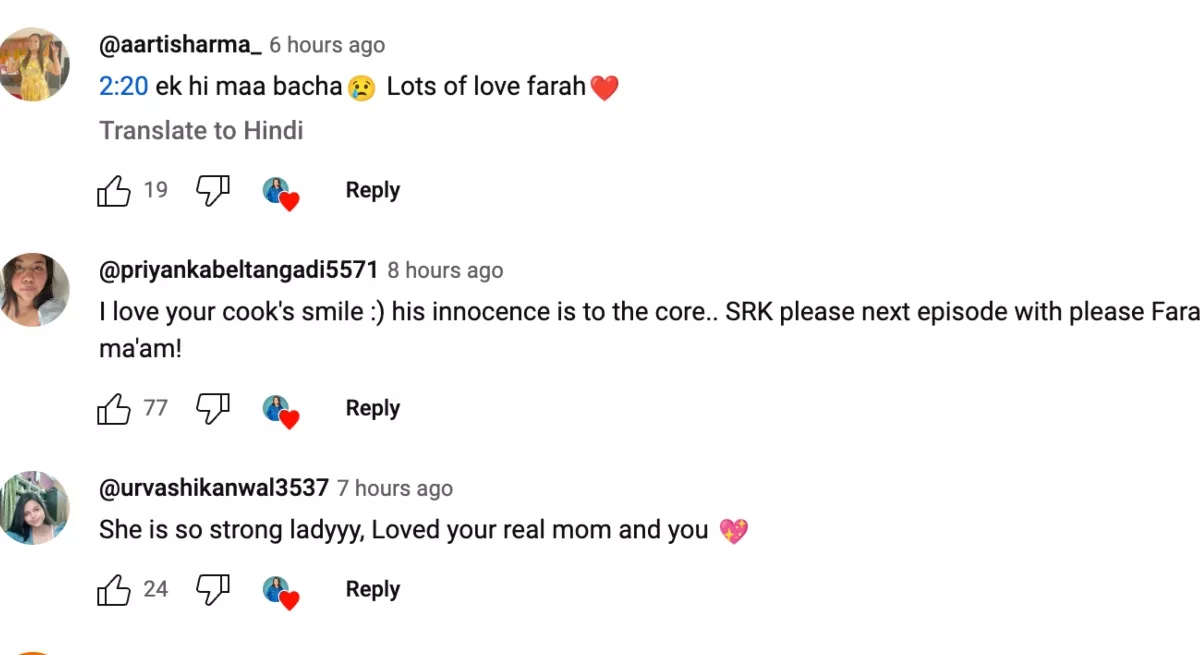Click creator heart badge on @urvashikanwal3537 comment
The height and width of the screenshot is (655, 1200).
[x=280, y=592]
